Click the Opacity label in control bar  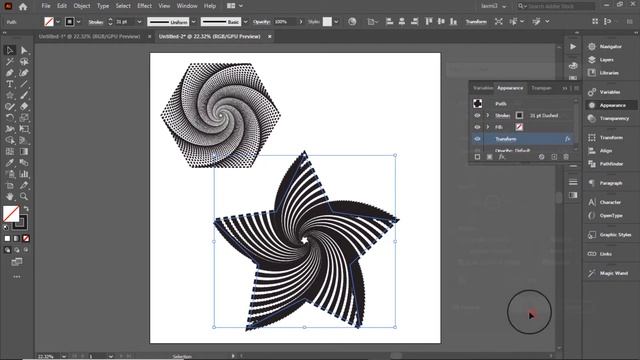(x=261, y=22)
